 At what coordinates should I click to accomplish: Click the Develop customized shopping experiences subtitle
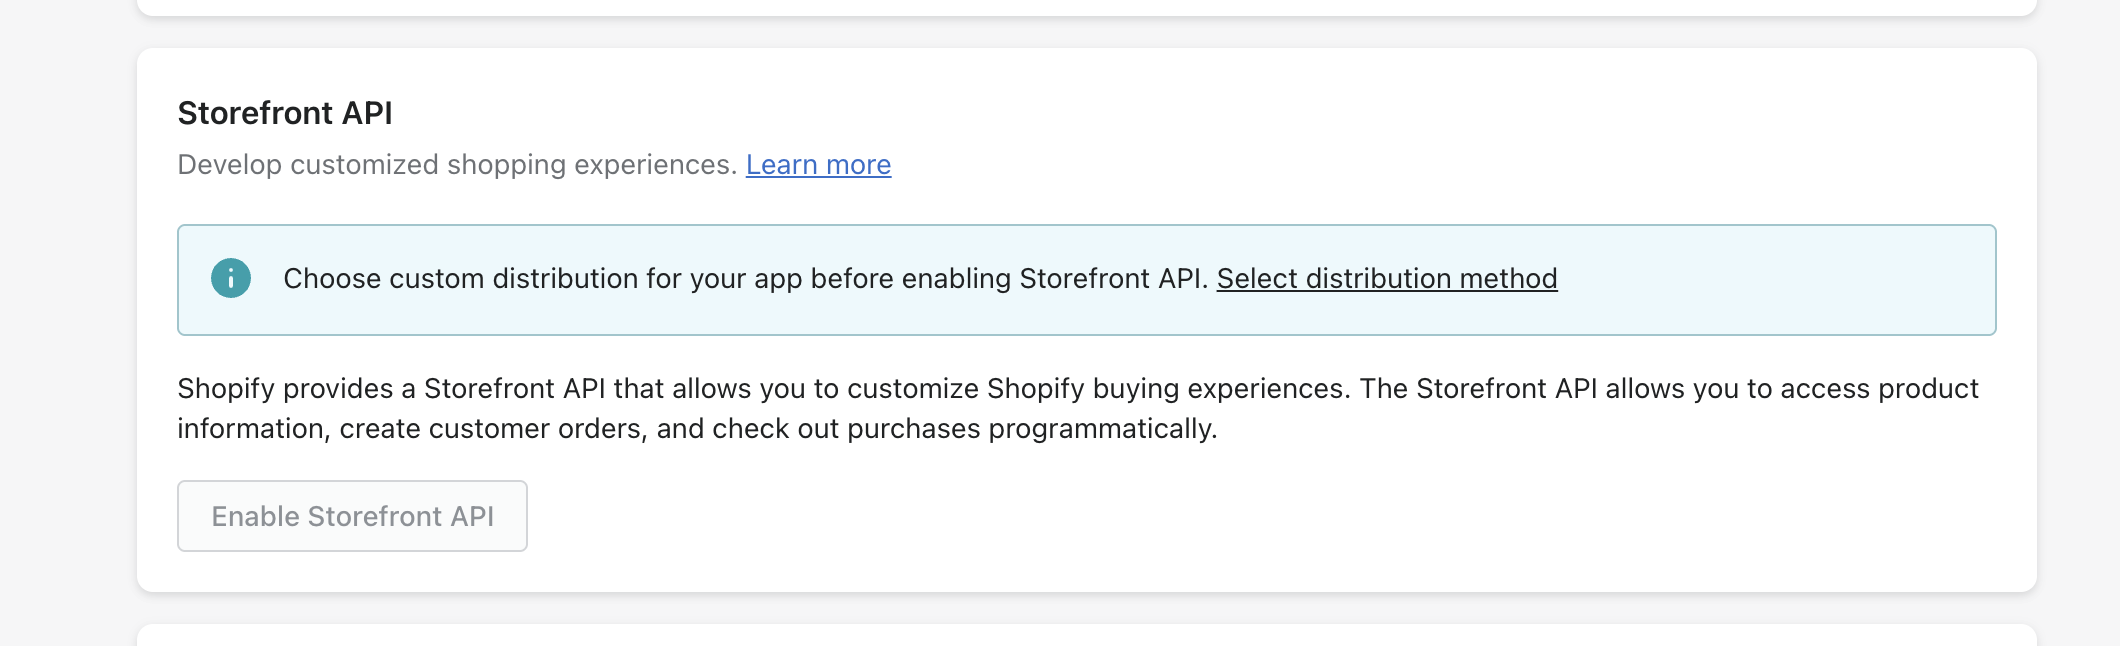(457, 165)
